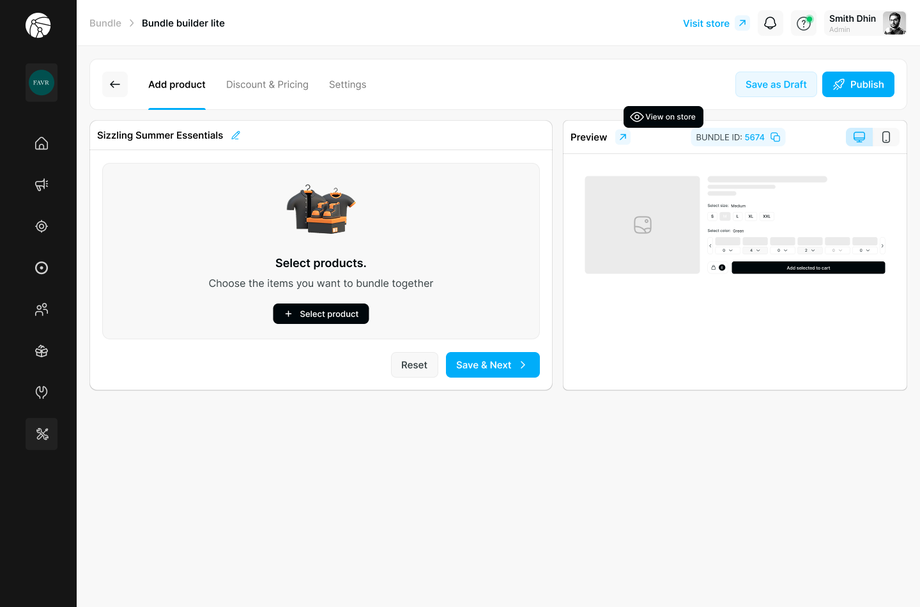Viewport: 920px width, 607px height.
Task: Switch preview to mobile view
Action: 885,136
